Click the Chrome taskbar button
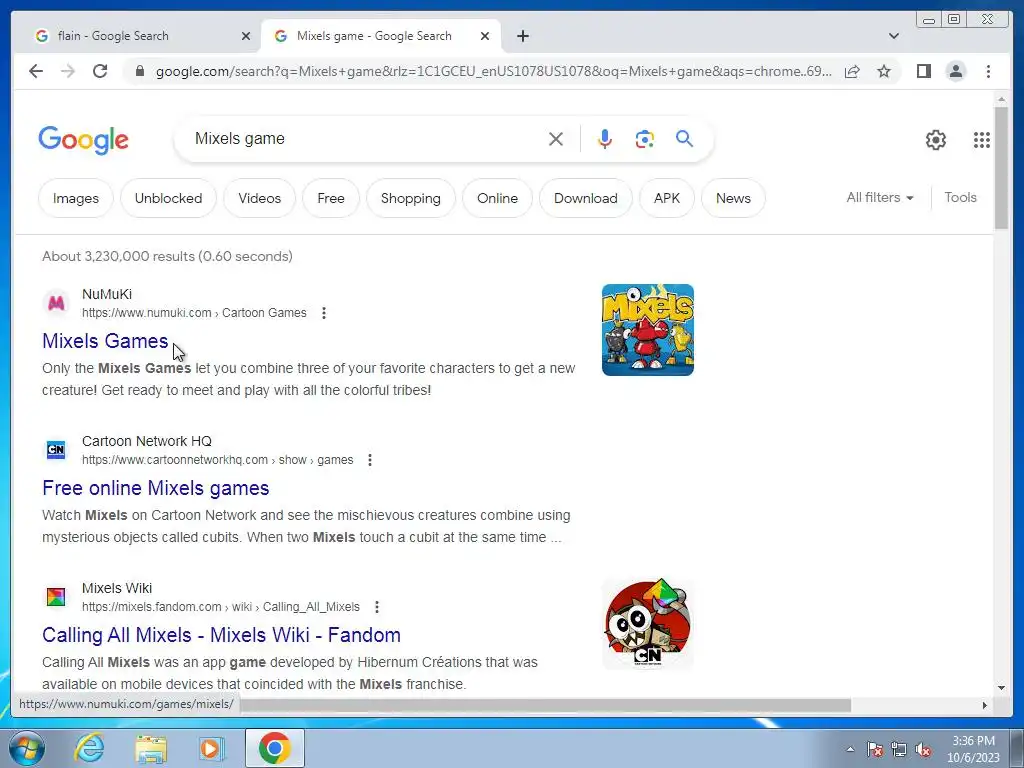The image size is (1024, 768). tap(275, 748)
